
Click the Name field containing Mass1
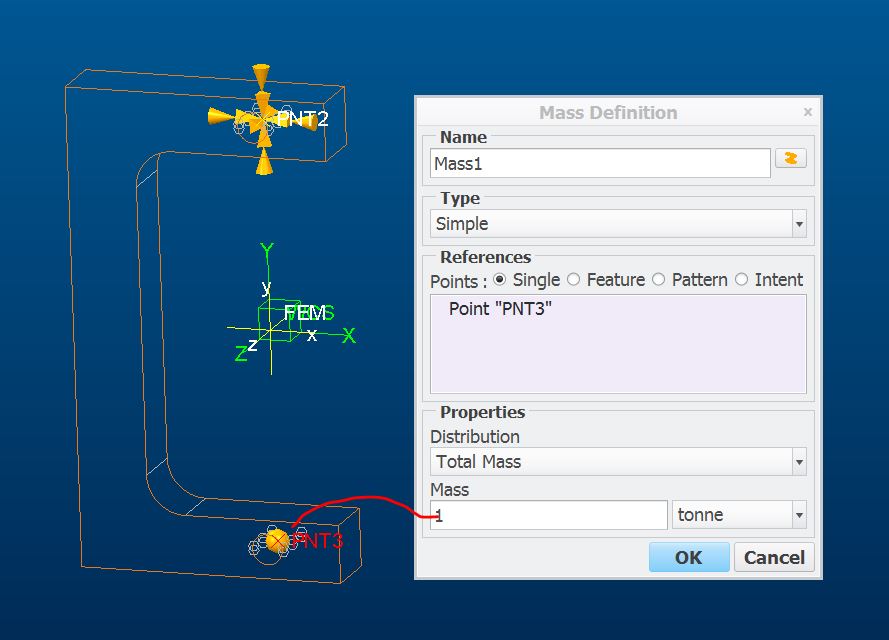point(600,163)
